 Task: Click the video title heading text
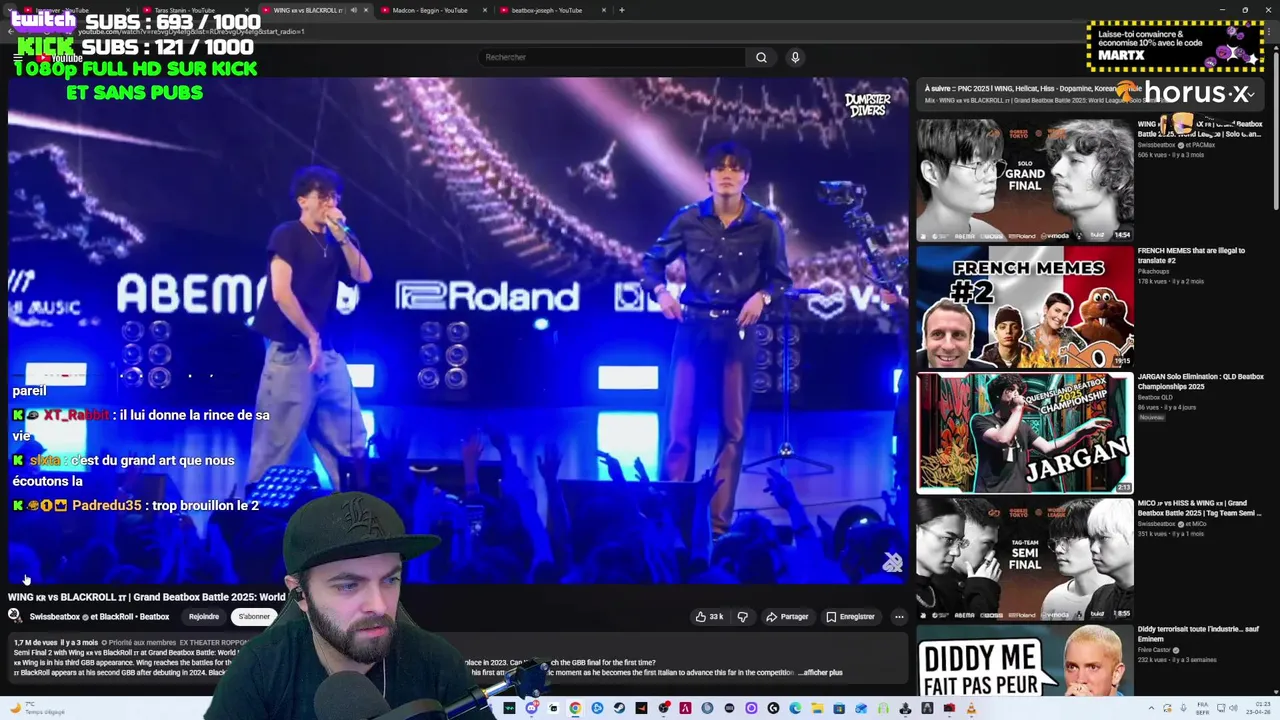point(147,597)
